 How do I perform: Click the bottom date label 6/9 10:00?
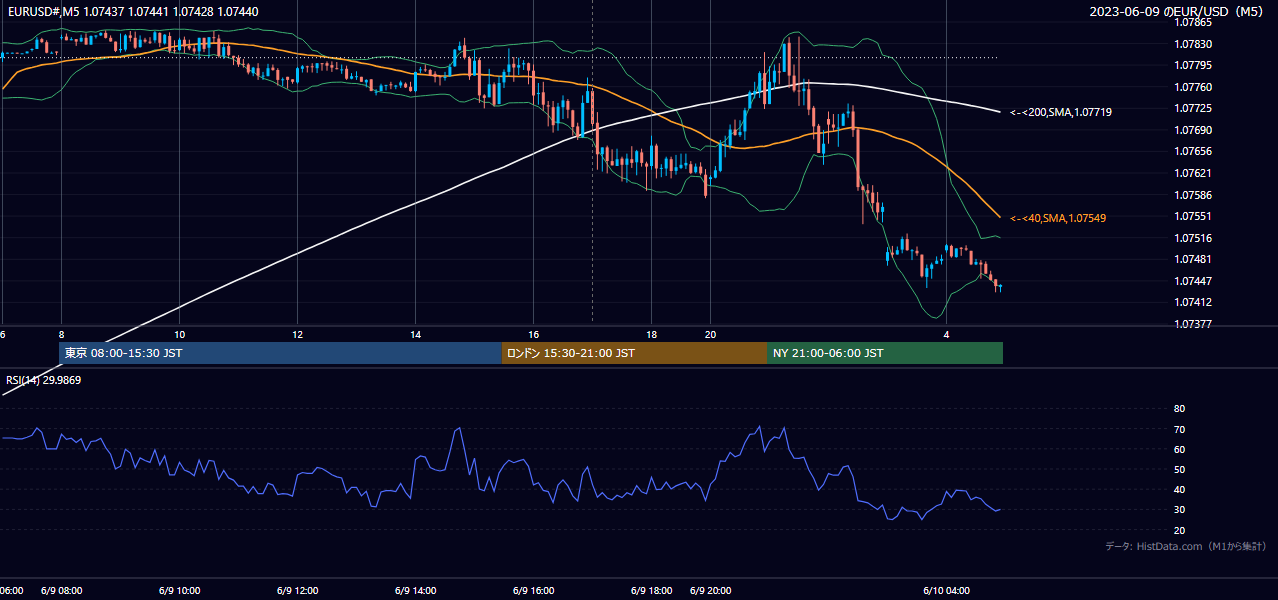point(179,591)
